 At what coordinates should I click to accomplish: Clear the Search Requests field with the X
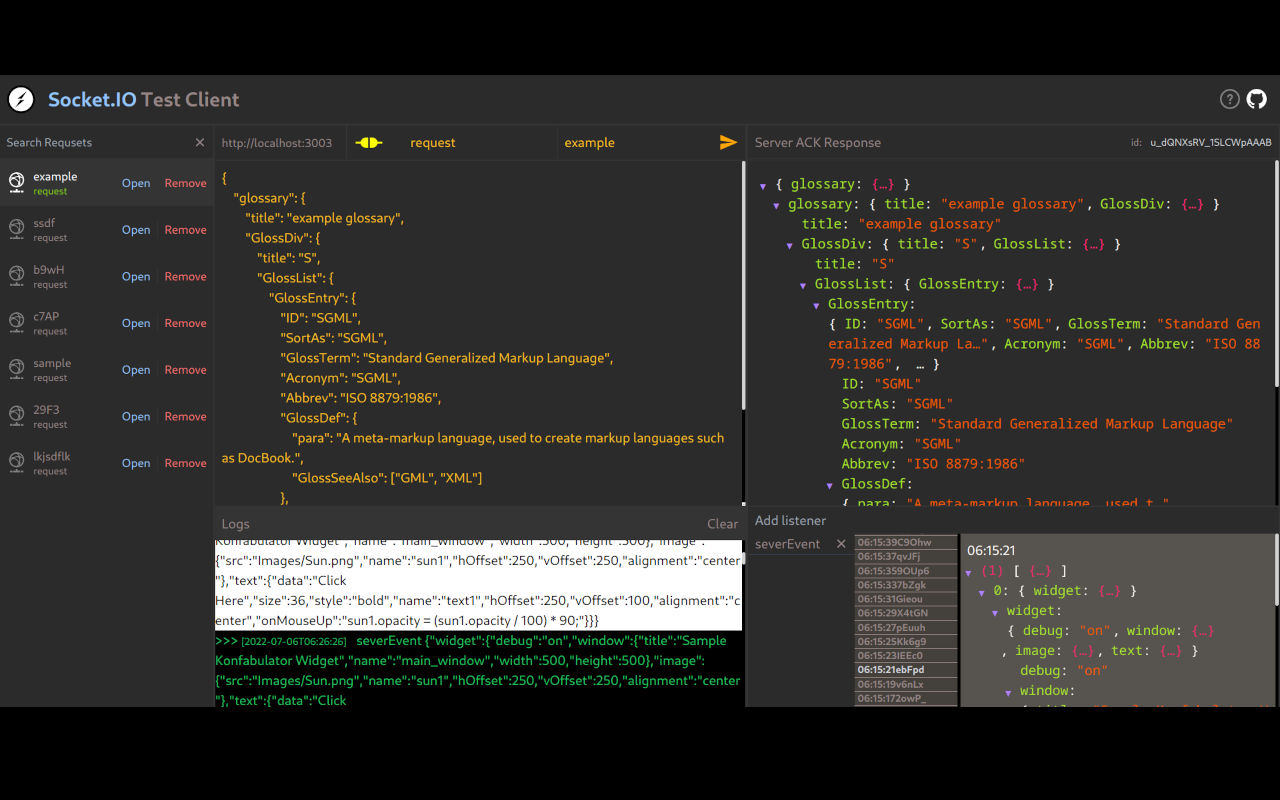pyautogui.click(x=199, y=142)
